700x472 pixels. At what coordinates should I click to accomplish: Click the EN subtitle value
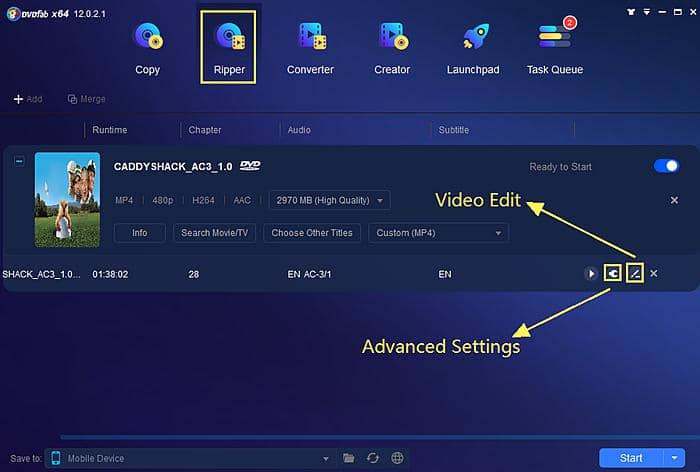pyautogui.click(x=445, y=274)
